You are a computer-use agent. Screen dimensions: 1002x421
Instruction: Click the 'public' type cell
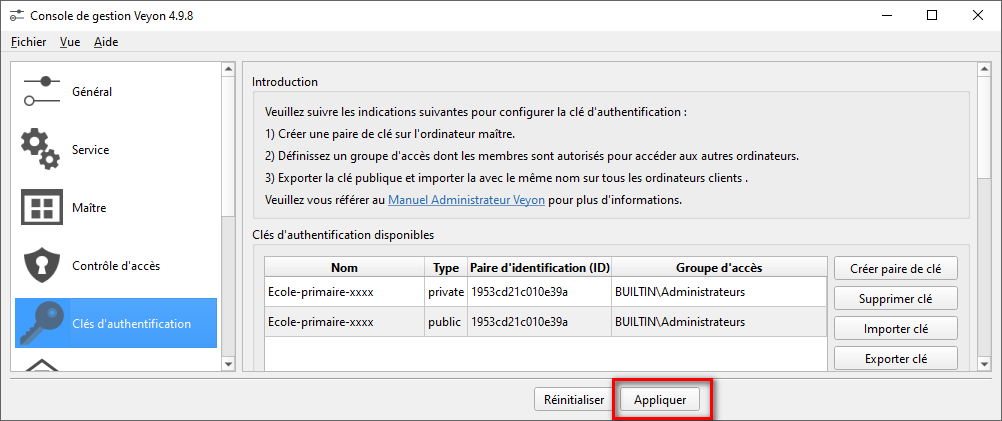click(x=446, y=322)
